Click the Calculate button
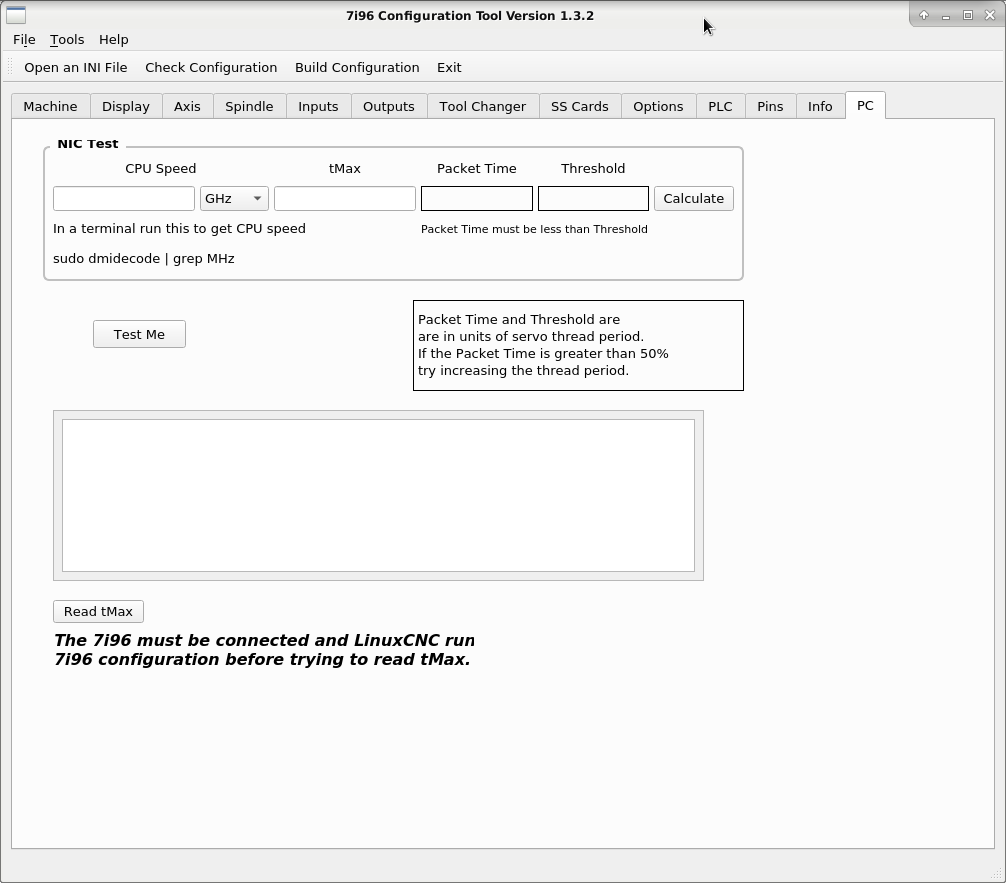The image size is (1006, 883). click(x=694, y=198)
